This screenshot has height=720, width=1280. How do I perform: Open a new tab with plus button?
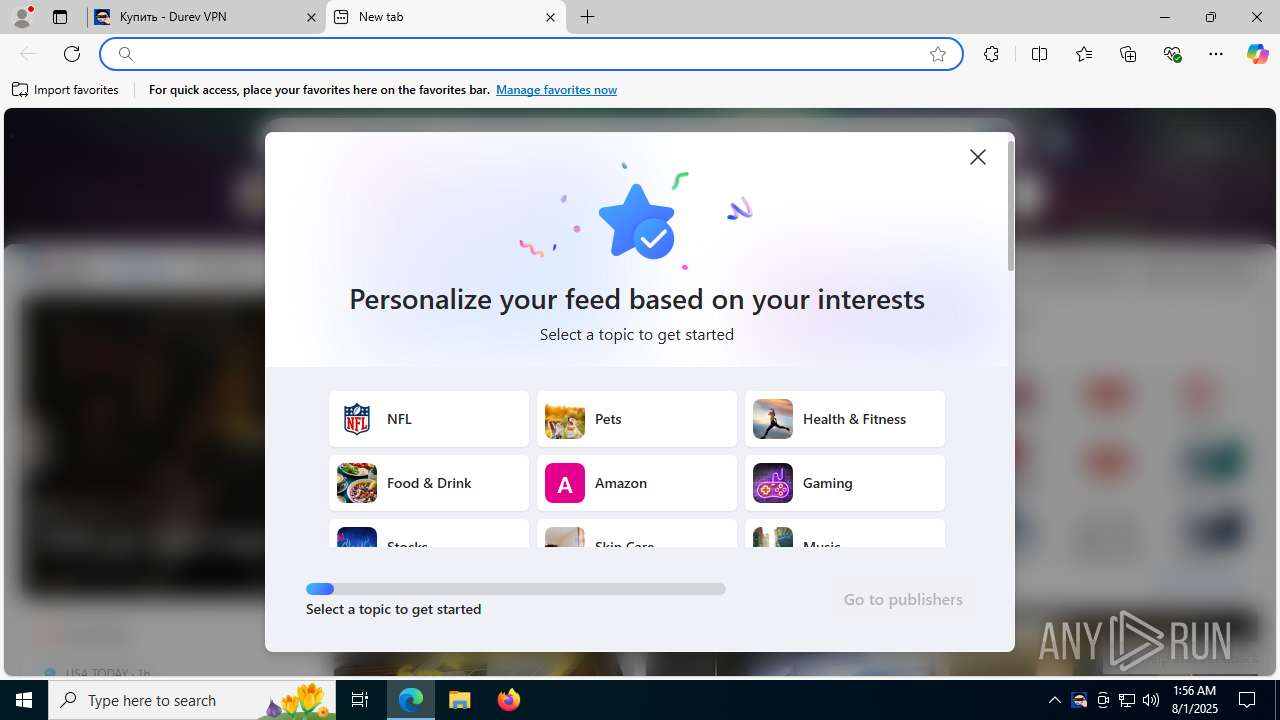(x=588, y=17)
